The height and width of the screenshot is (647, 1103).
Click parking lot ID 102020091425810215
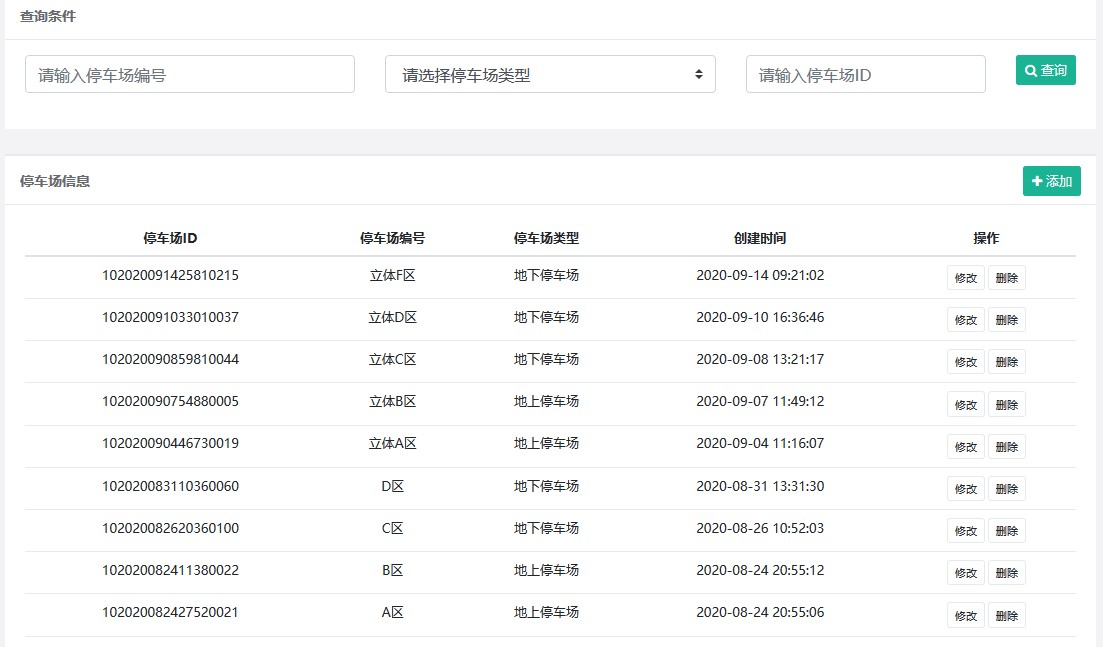pyautogui.click(x=170, y=275)
